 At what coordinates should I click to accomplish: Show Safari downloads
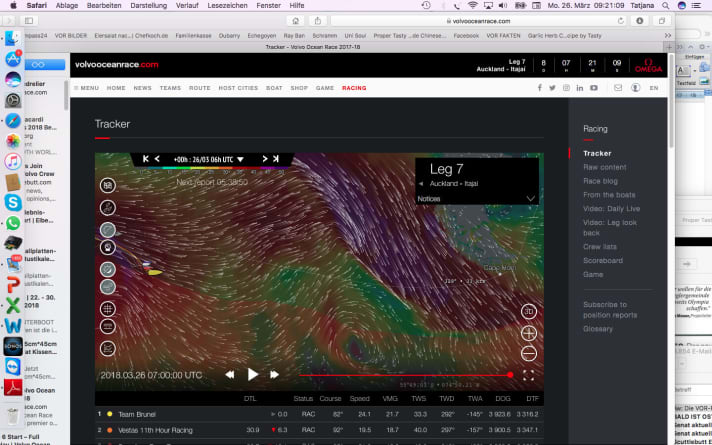640,21
